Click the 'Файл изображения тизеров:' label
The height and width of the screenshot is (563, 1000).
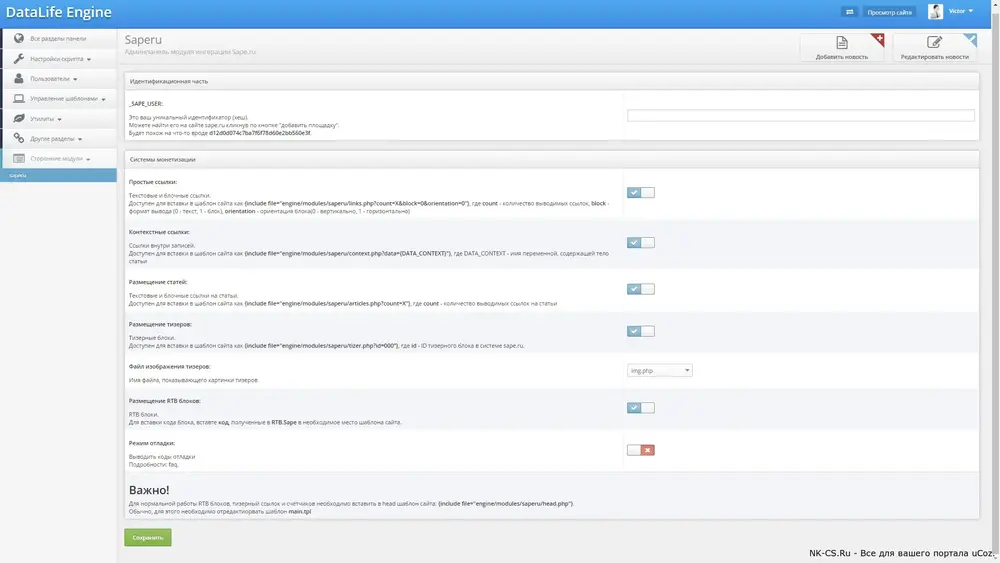(170, 367)
